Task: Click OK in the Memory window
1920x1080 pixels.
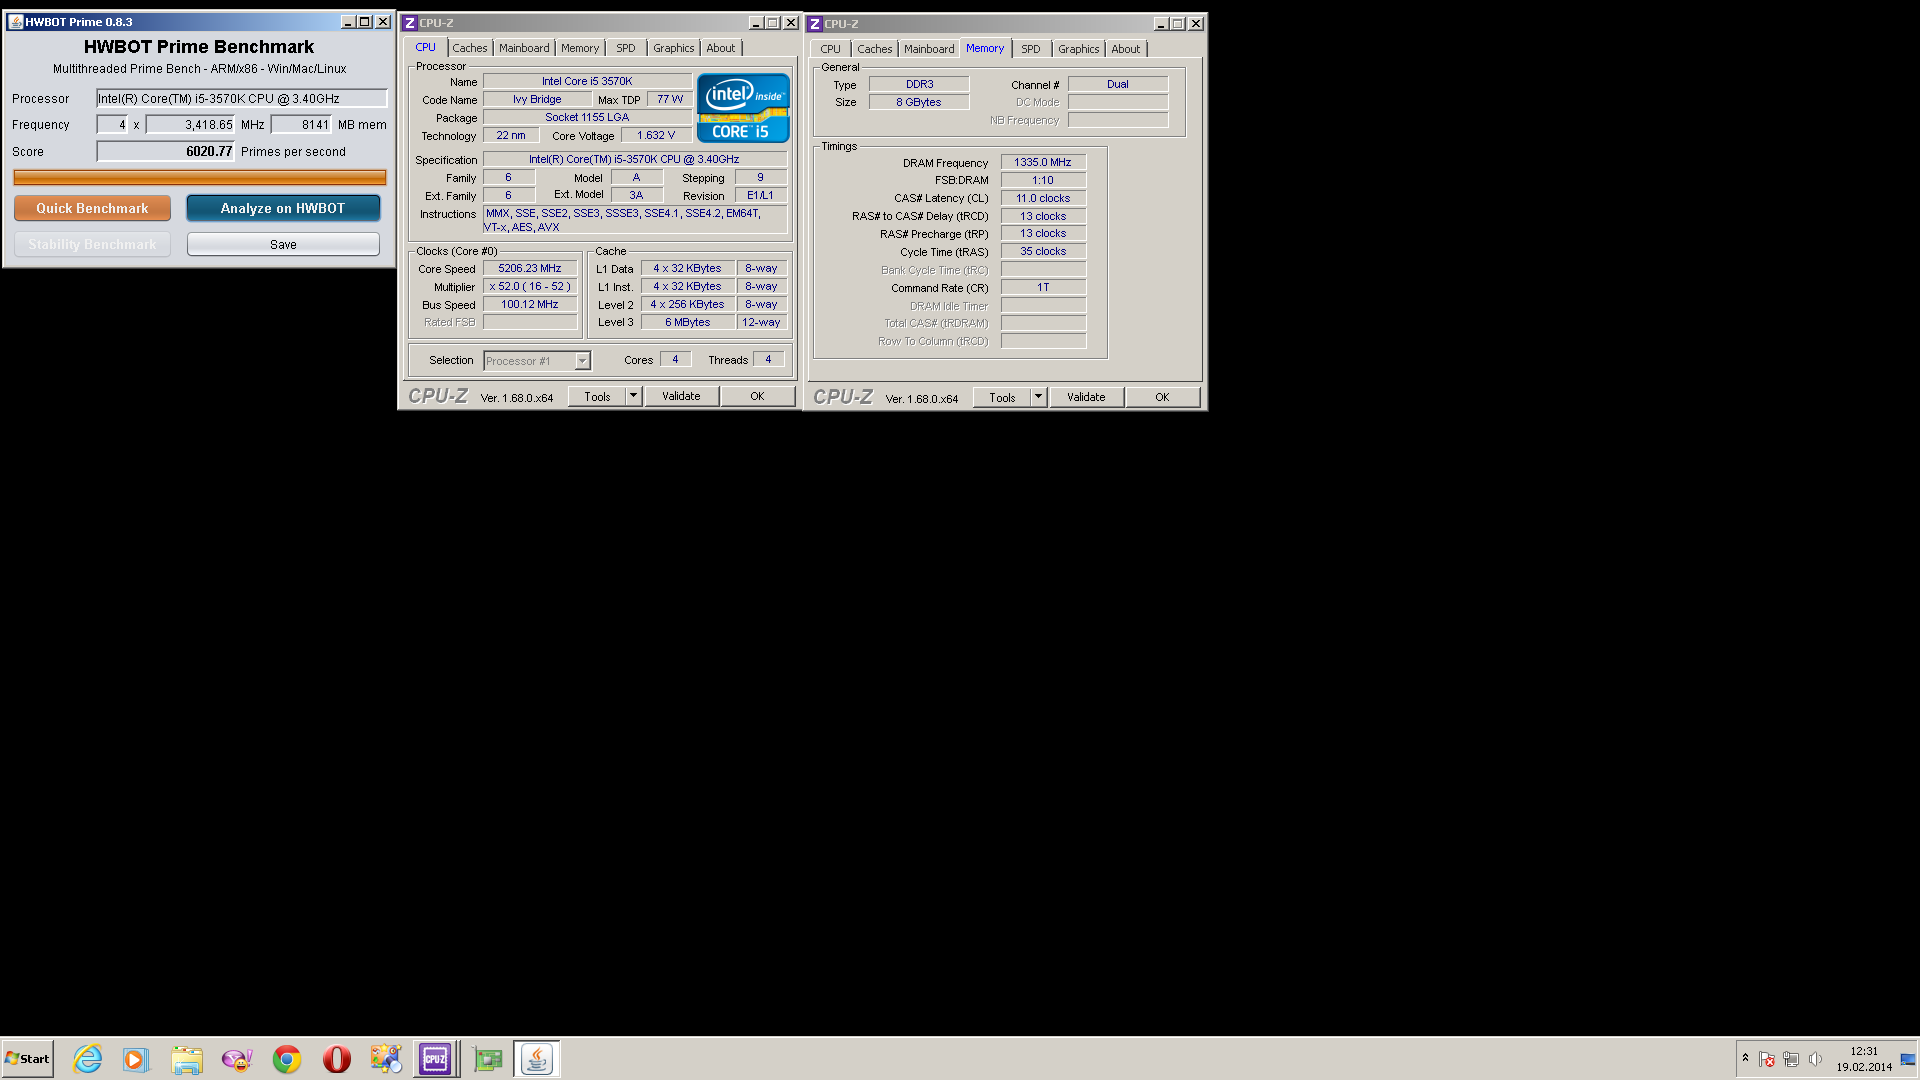Action: tap(1162, 397)
